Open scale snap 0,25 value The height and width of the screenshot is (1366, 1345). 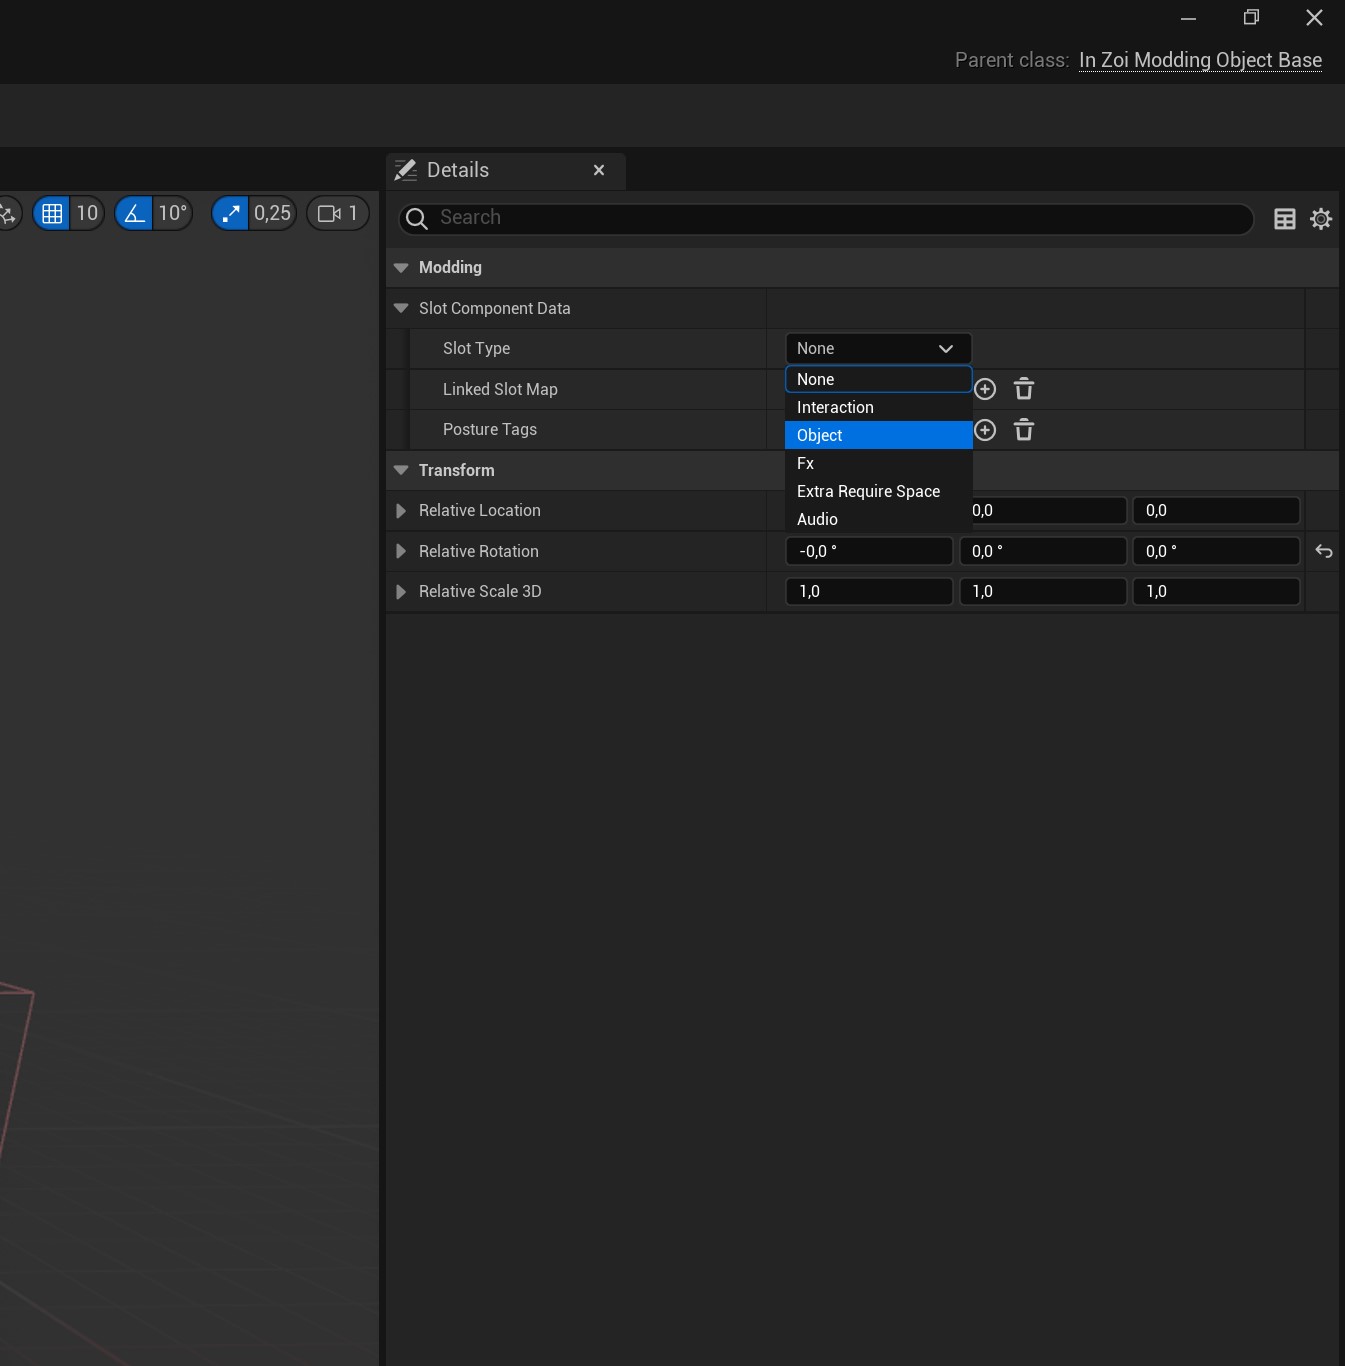[x=272, y=213]
